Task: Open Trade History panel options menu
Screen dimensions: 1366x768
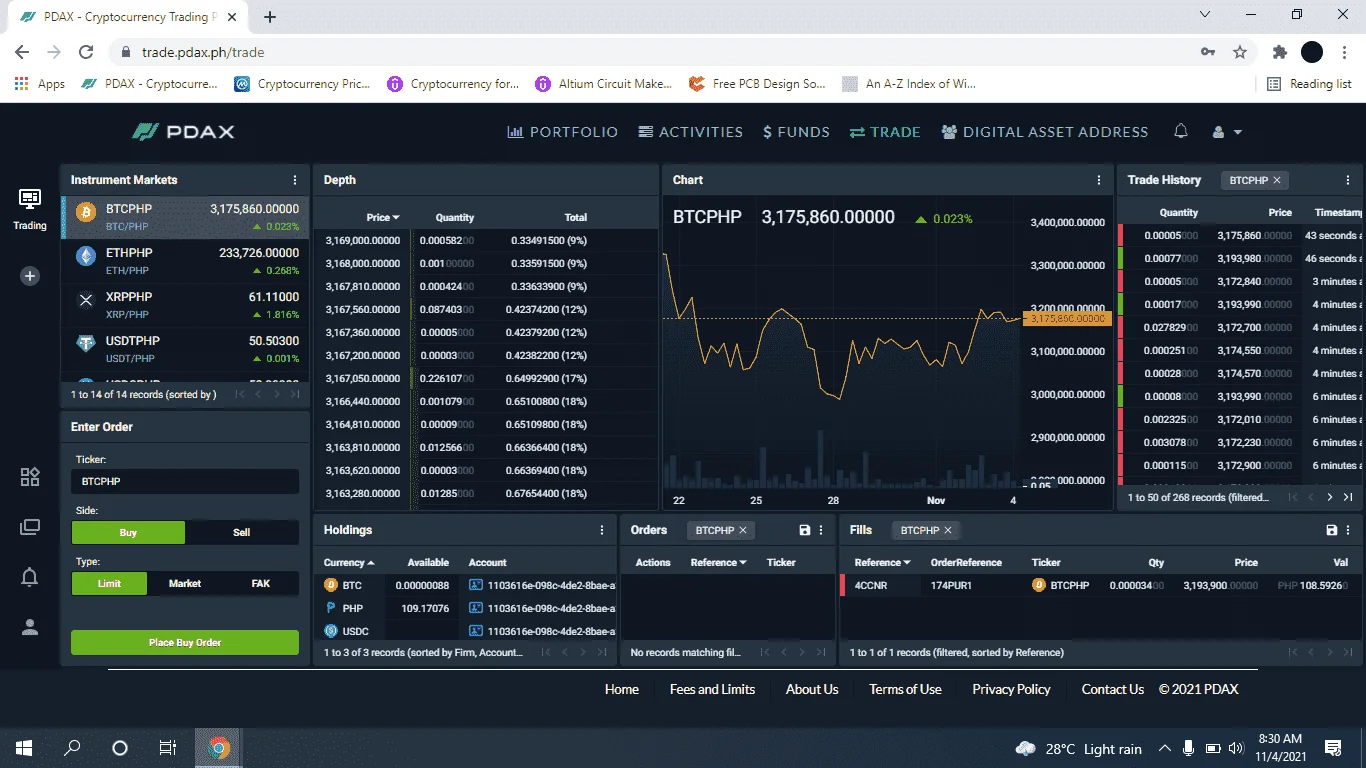Action: click(x=1348, y=180)
